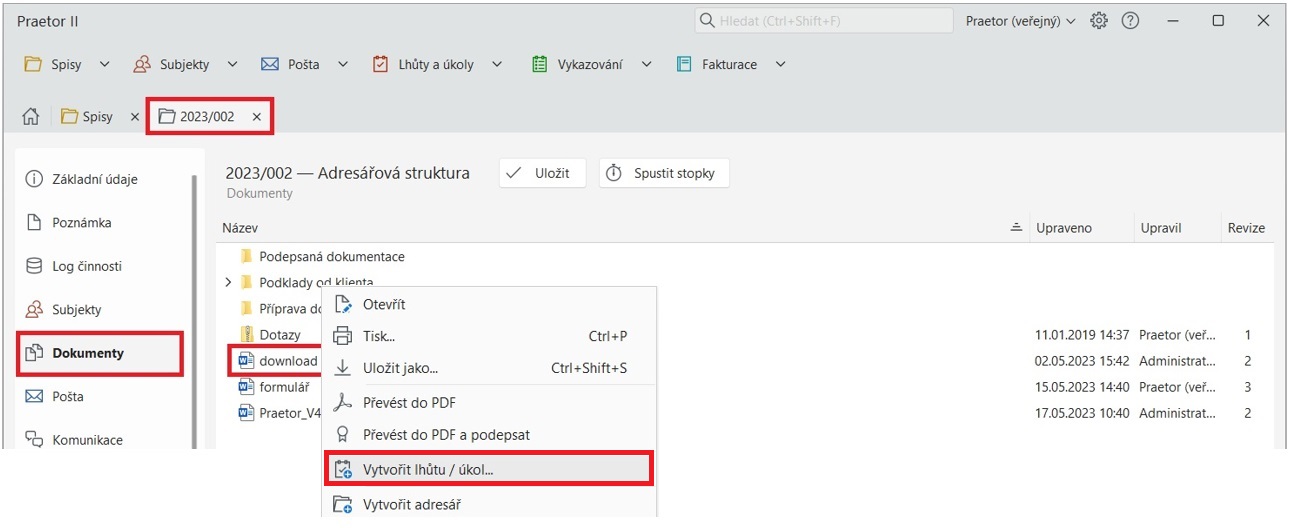Click the date 02.05.2023 15:42
The height and width of the screenshot is (528, 1290).
(1081, 361)
